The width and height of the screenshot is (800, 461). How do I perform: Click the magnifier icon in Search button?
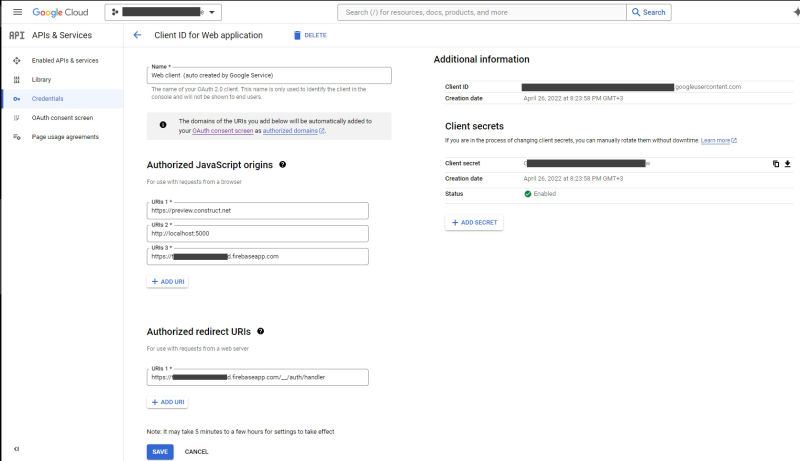click(636, 12)
